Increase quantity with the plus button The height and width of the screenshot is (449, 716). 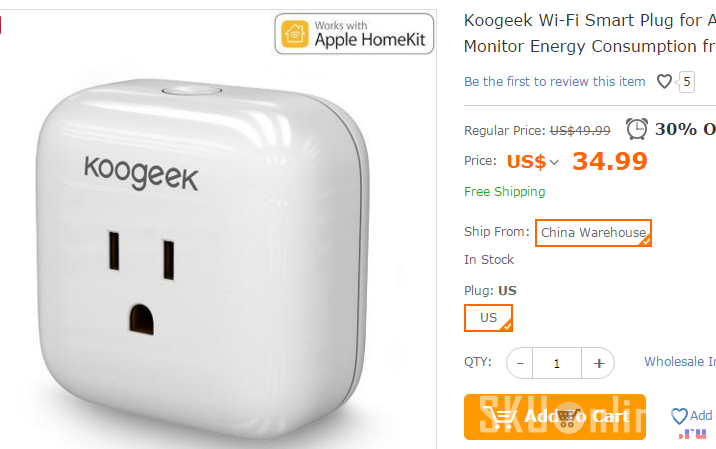(598, 363)
